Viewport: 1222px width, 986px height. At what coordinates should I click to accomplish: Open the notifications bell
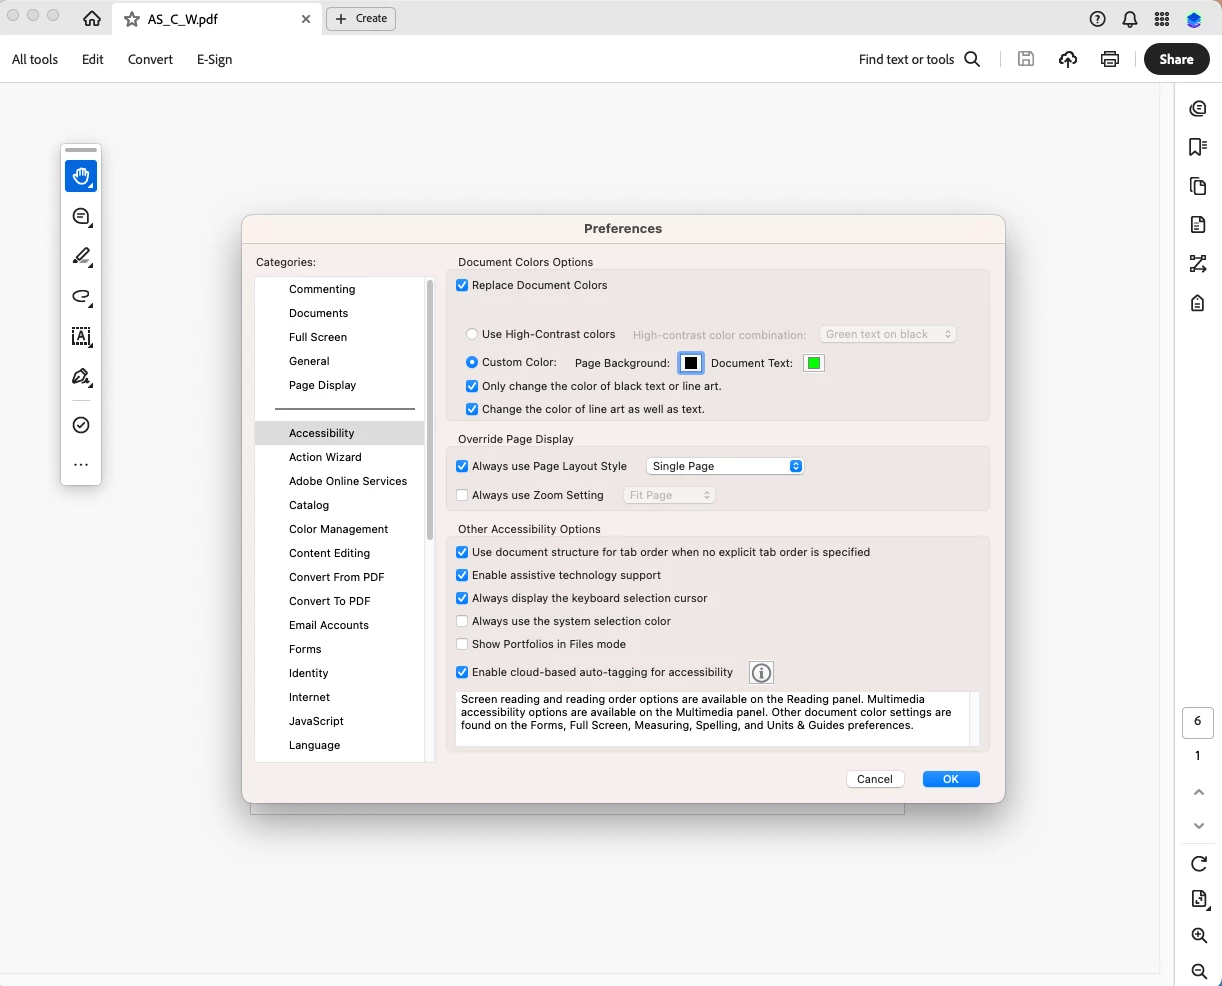pos(1129,19)
